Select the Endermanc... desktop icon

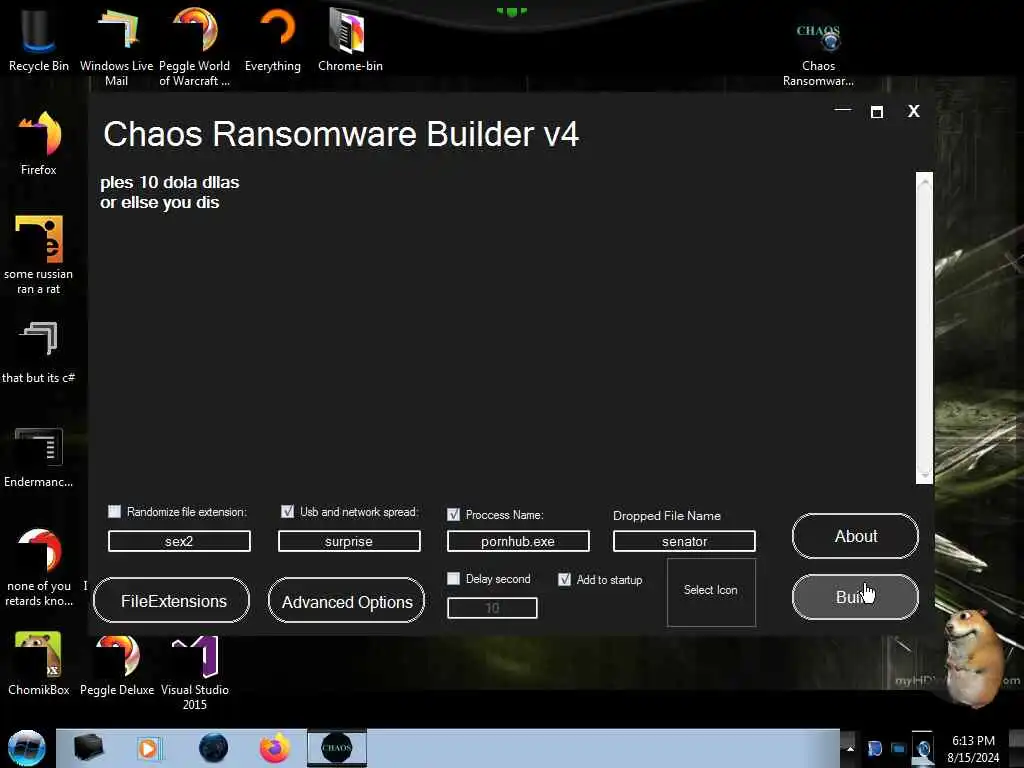pos(39,457)
